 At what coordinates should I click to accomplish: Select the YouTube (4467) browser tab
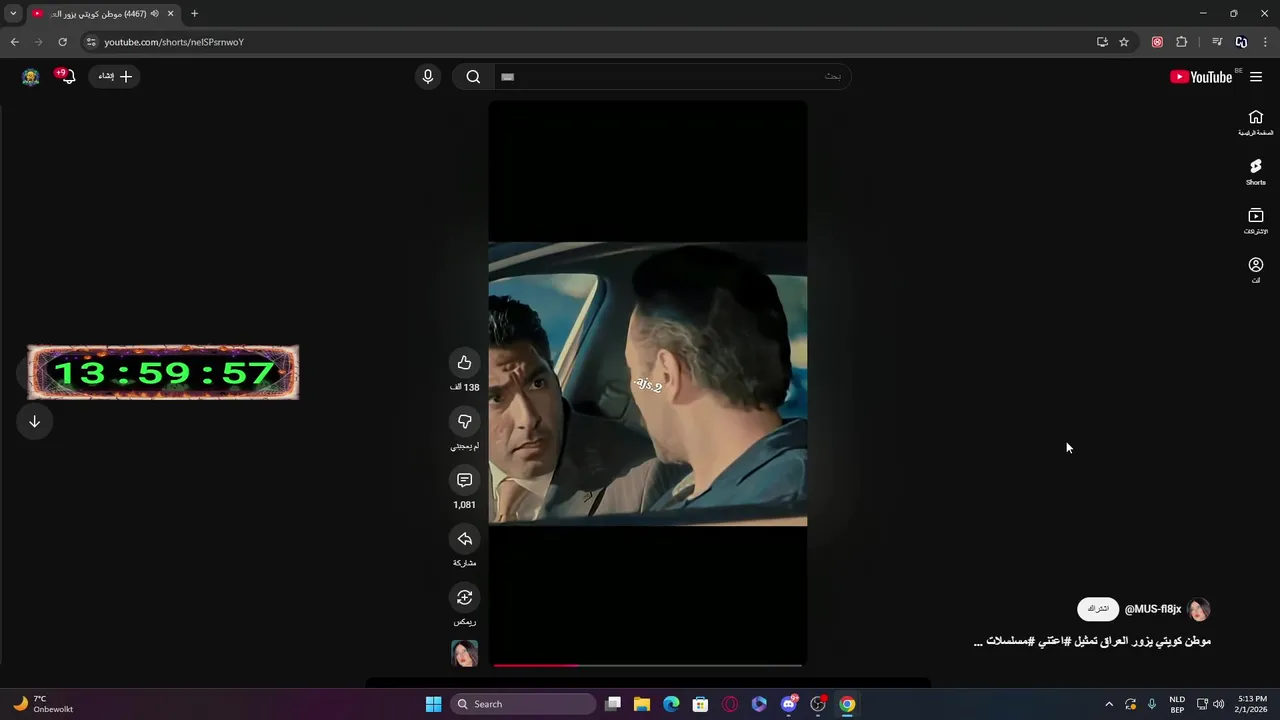103,14
